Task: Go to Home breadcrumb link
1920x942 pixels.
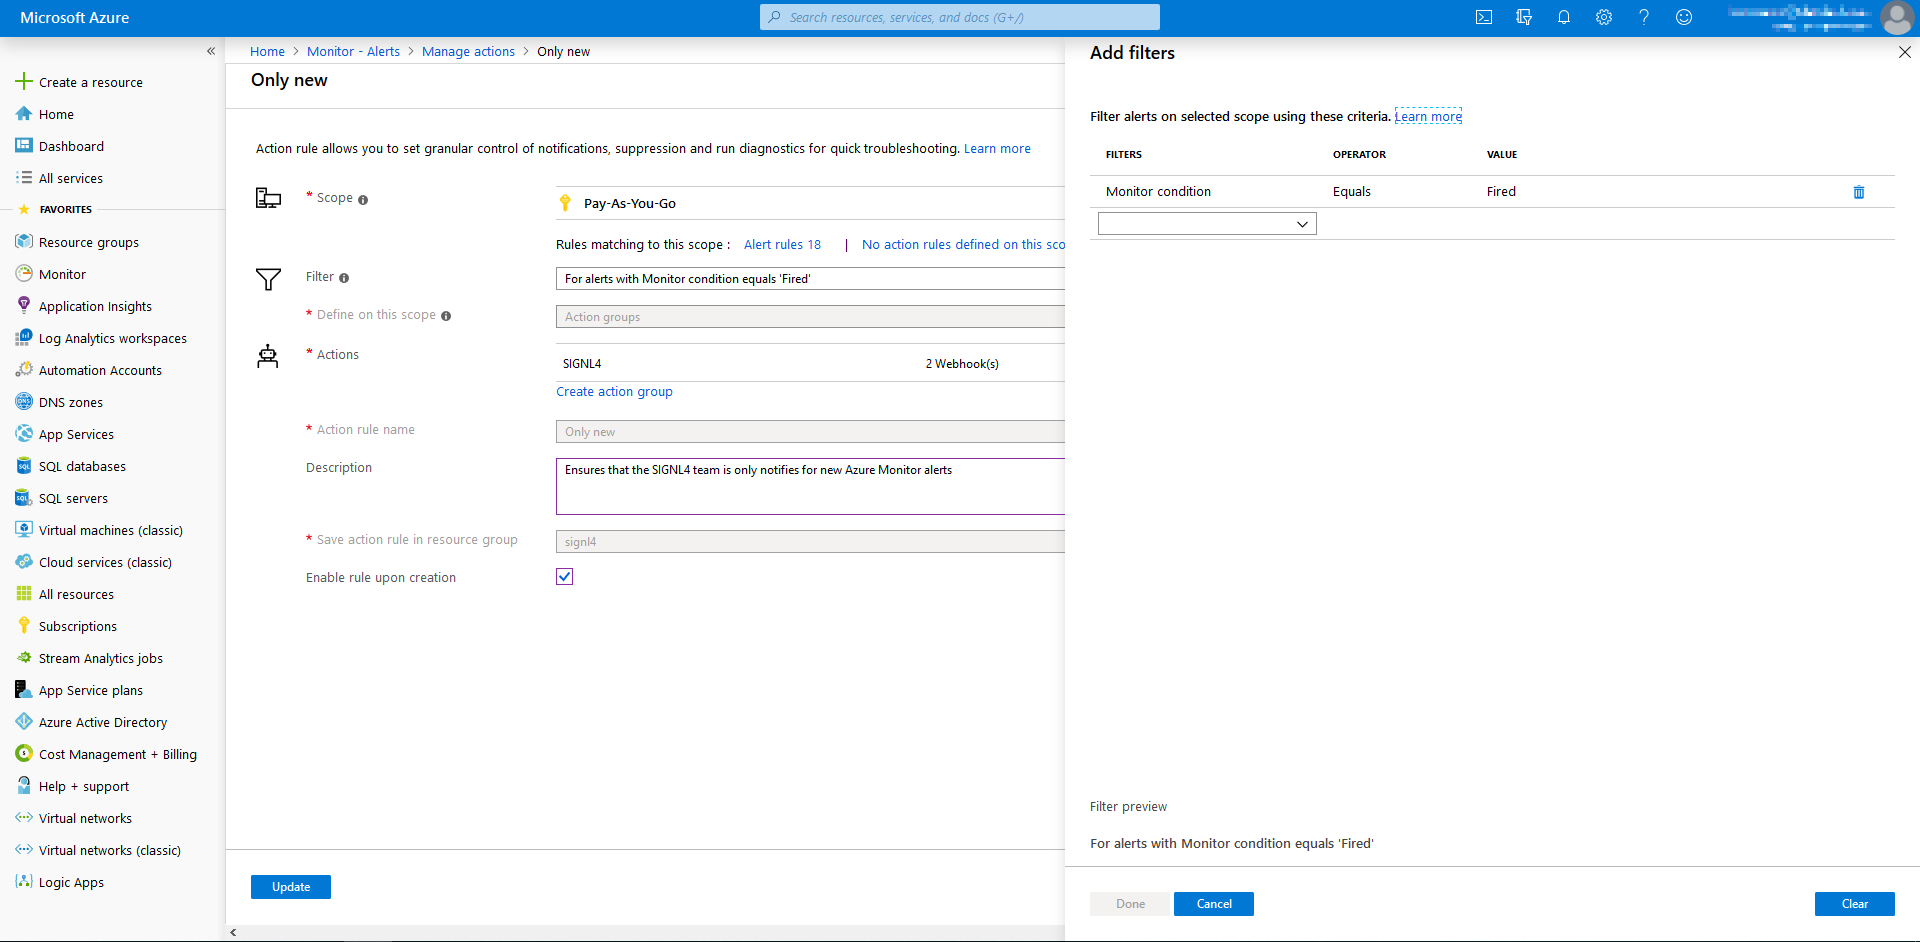Action: coord(267,51)
